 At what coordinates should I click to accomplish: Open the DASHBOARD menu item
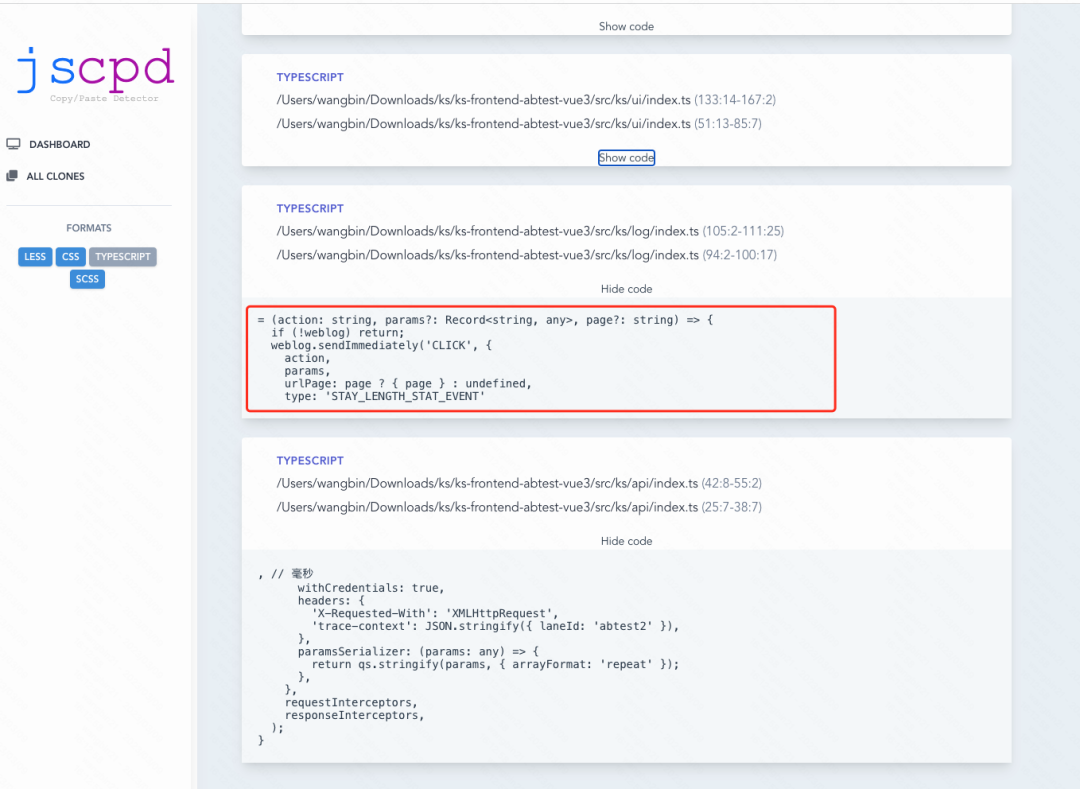(x=59, y=145)
